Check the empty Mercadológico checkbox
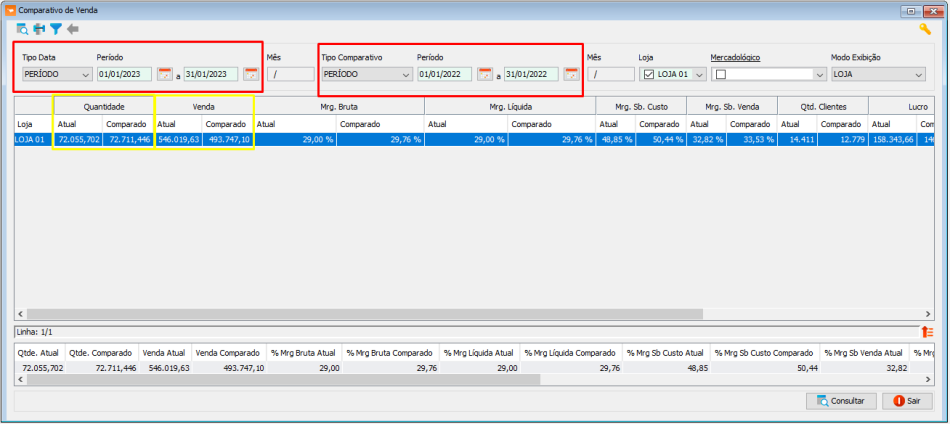 [720, 74]
